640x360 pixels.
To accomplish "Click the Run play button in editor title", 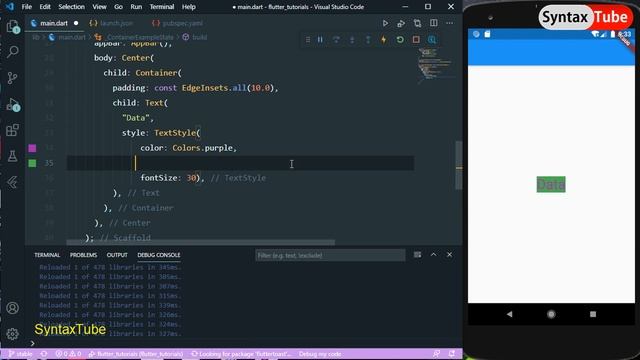I will pyautogui.click(x=385, y=23).
